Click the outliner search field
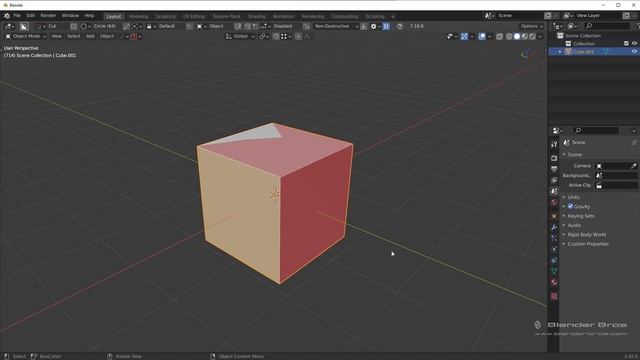This screenshot has height=360, width=640. 607,26
